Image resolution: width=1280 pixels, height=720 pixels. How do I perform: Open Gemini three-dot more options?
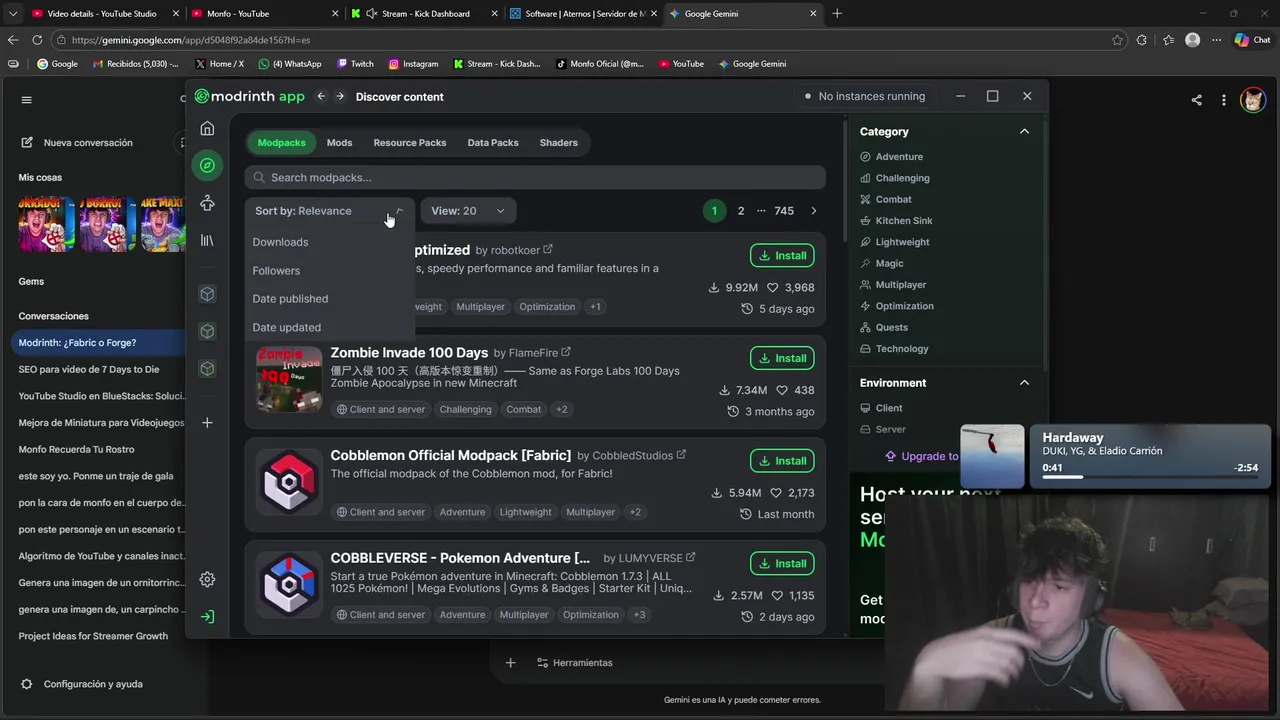(x=1223, y=100)
